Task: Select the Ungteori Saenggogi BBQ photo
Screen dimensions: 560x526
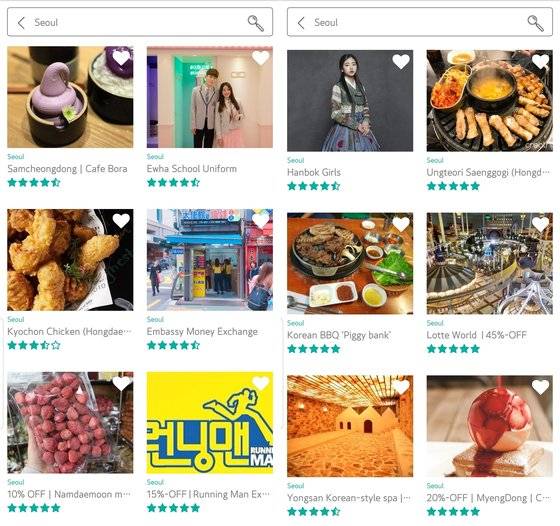Action: [489, 101]
